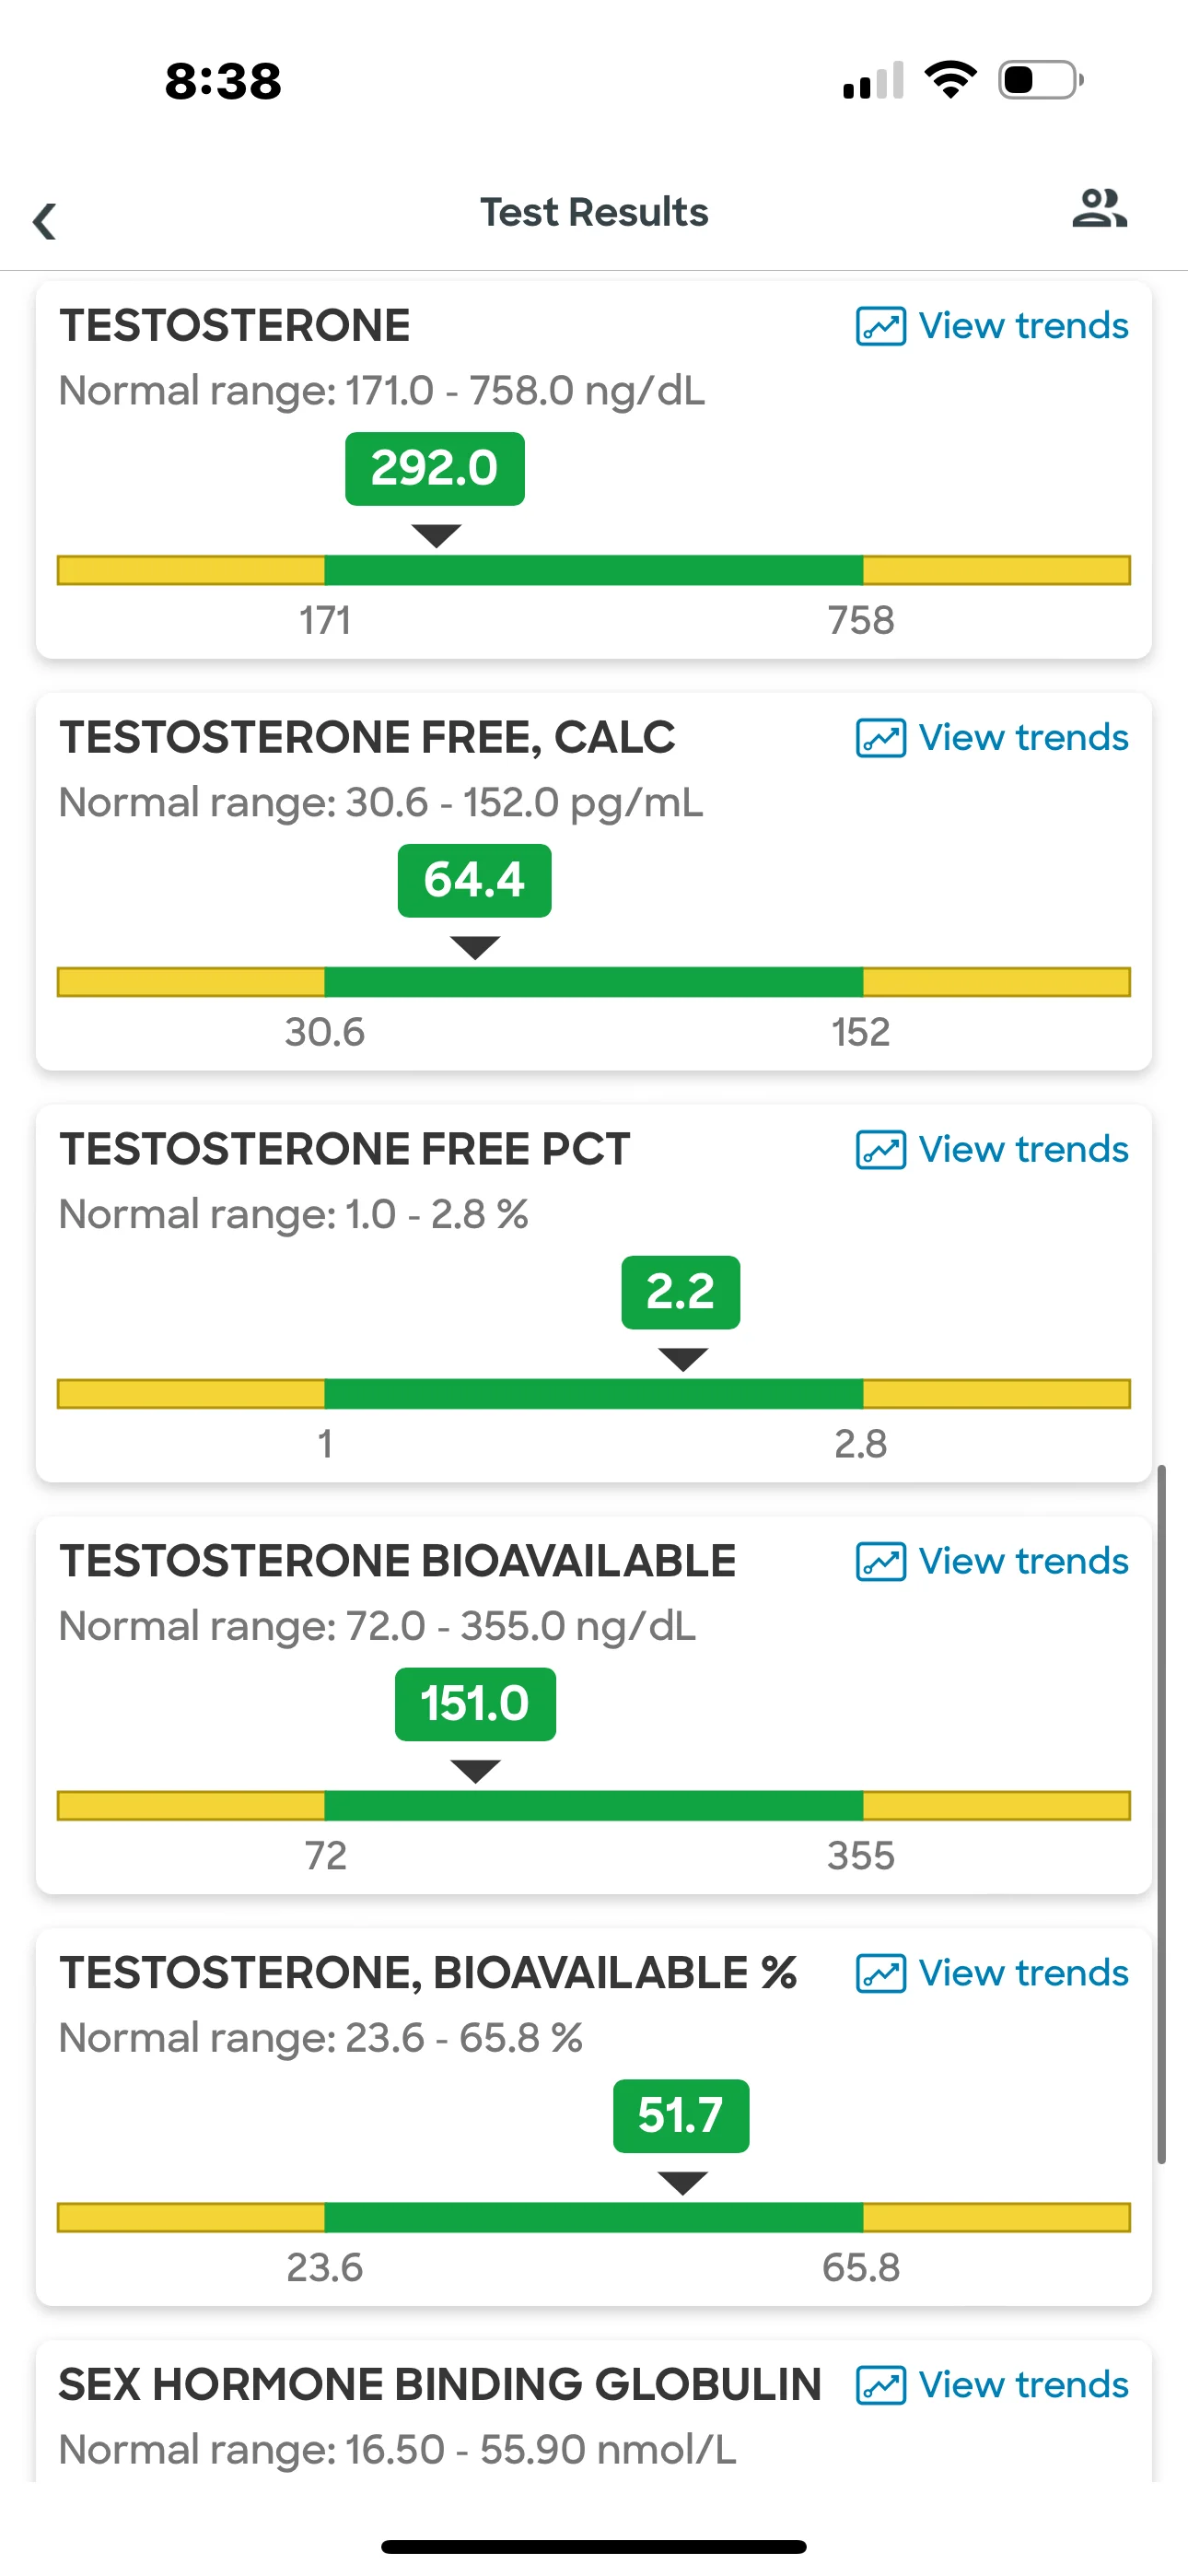Open View trends link for TESTOSTERONE
This screenshot has width=1188, height=2576.
coord(1023,326)
